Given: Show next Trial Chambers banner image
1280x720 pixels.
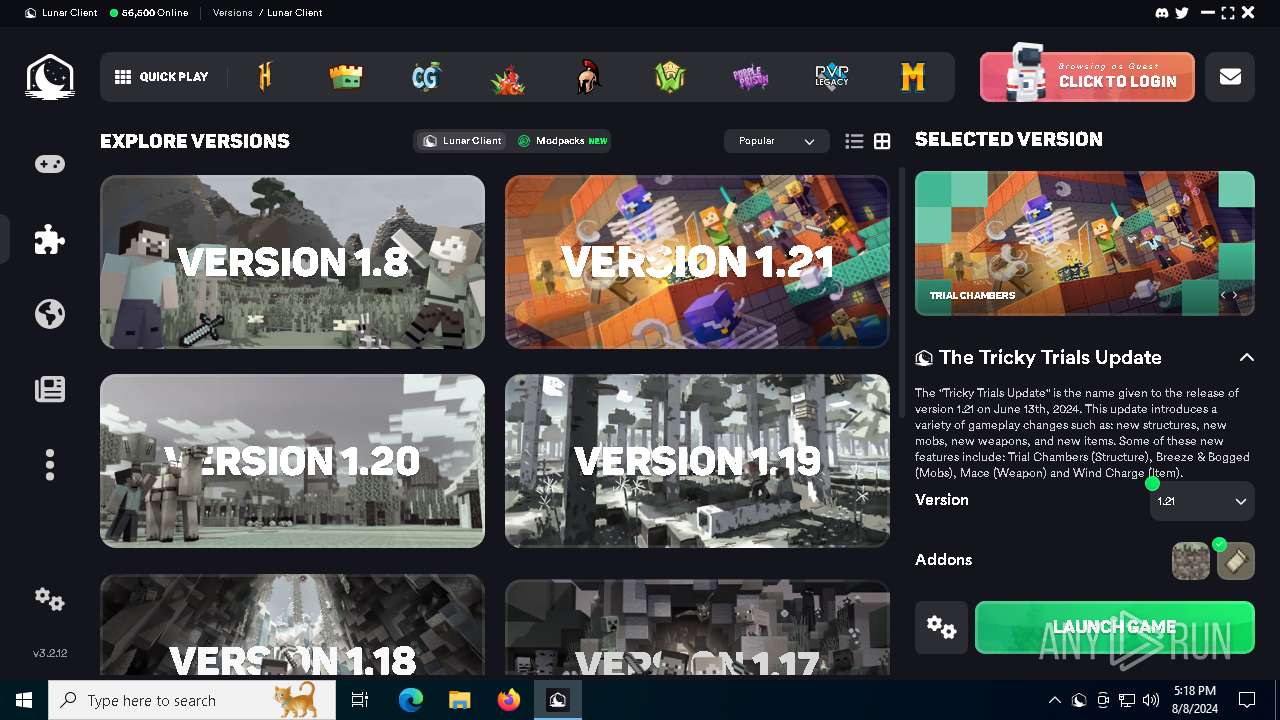Looking at the screenshot, I should (x=1236, y=296).
